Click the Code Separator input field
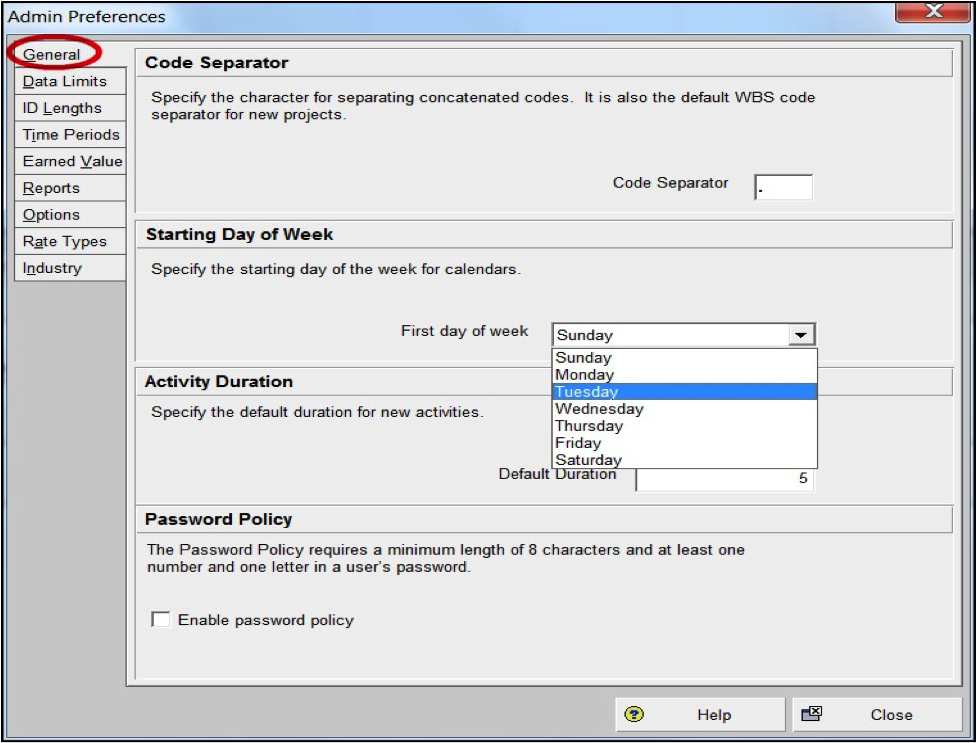This screenshot has height=743, width=977. point(783,187)
